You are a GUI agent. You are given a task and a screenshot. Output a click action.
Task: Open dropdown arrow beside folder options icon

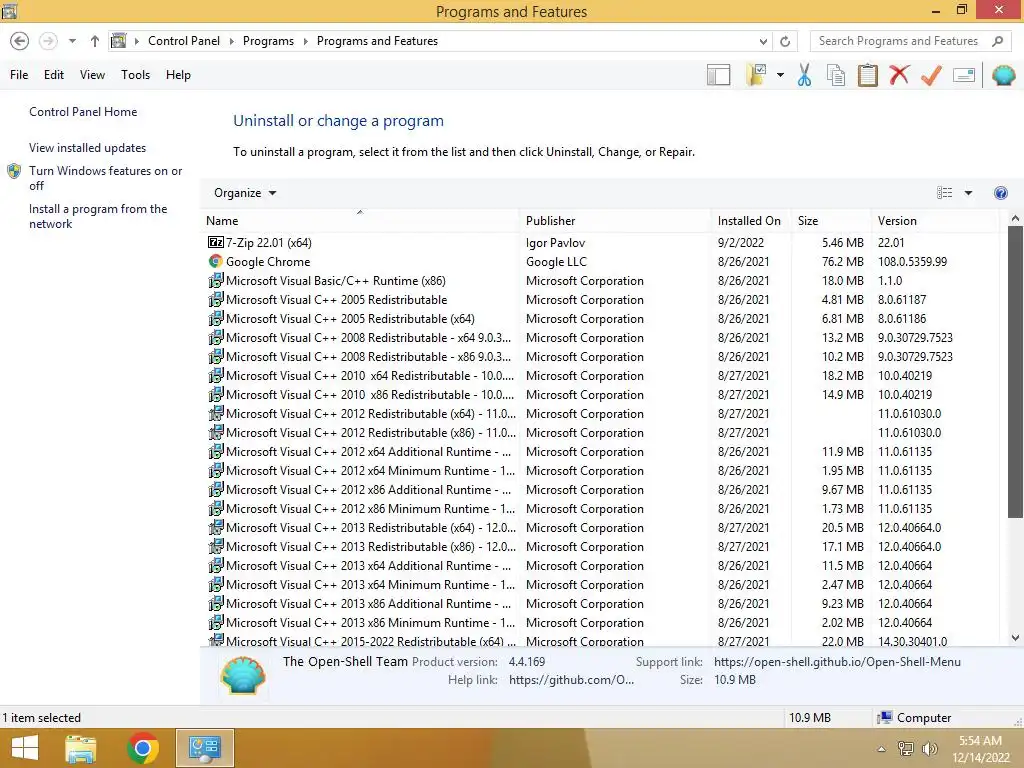pyautogui.click(x=780, y=75)
